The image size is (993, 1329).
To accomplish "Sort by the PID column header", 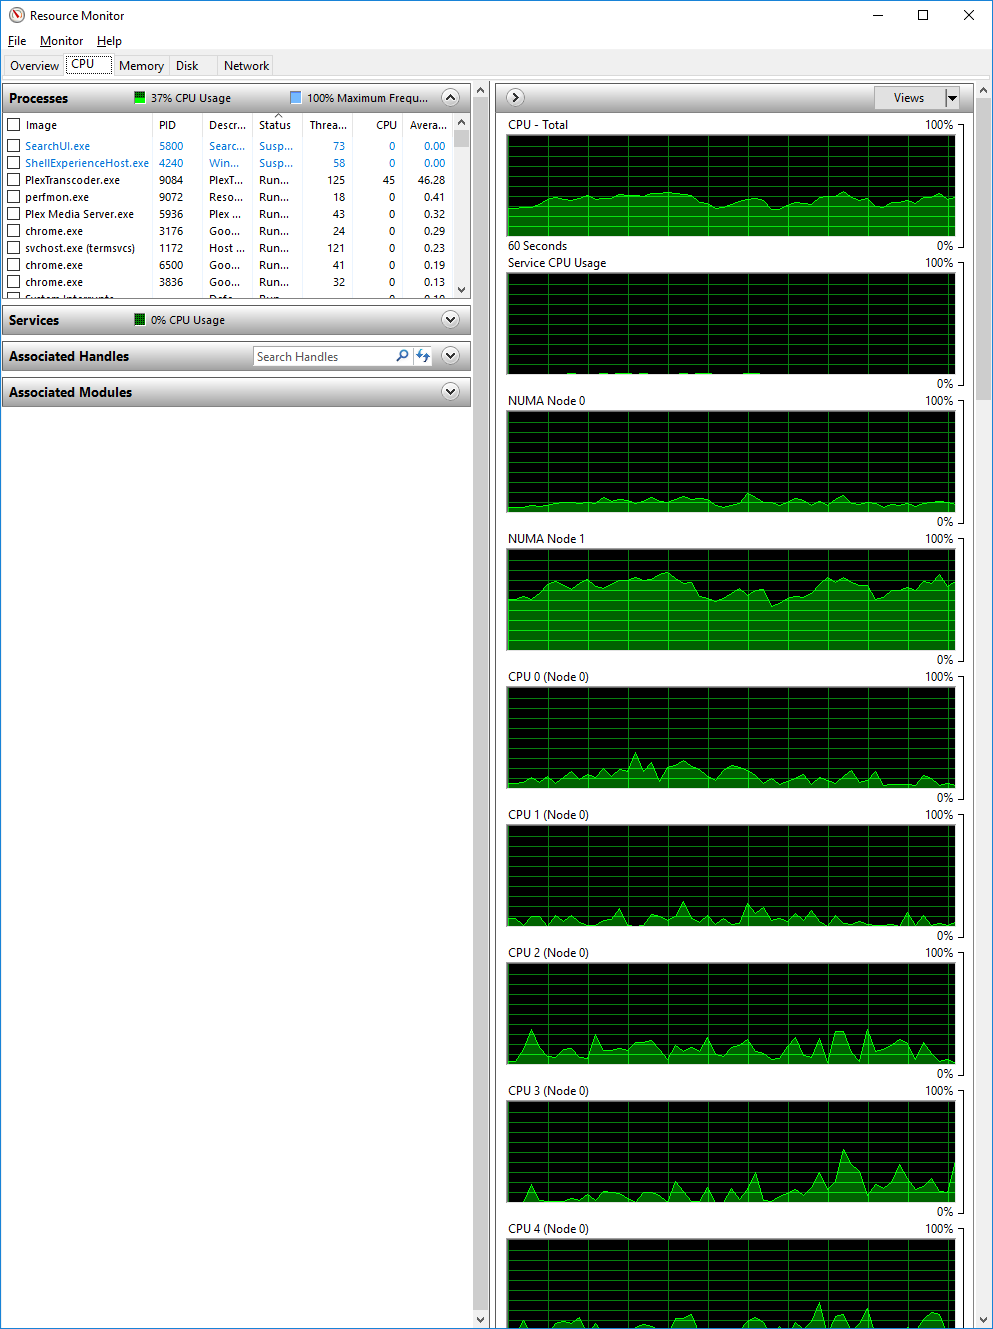I will [177, 125].
